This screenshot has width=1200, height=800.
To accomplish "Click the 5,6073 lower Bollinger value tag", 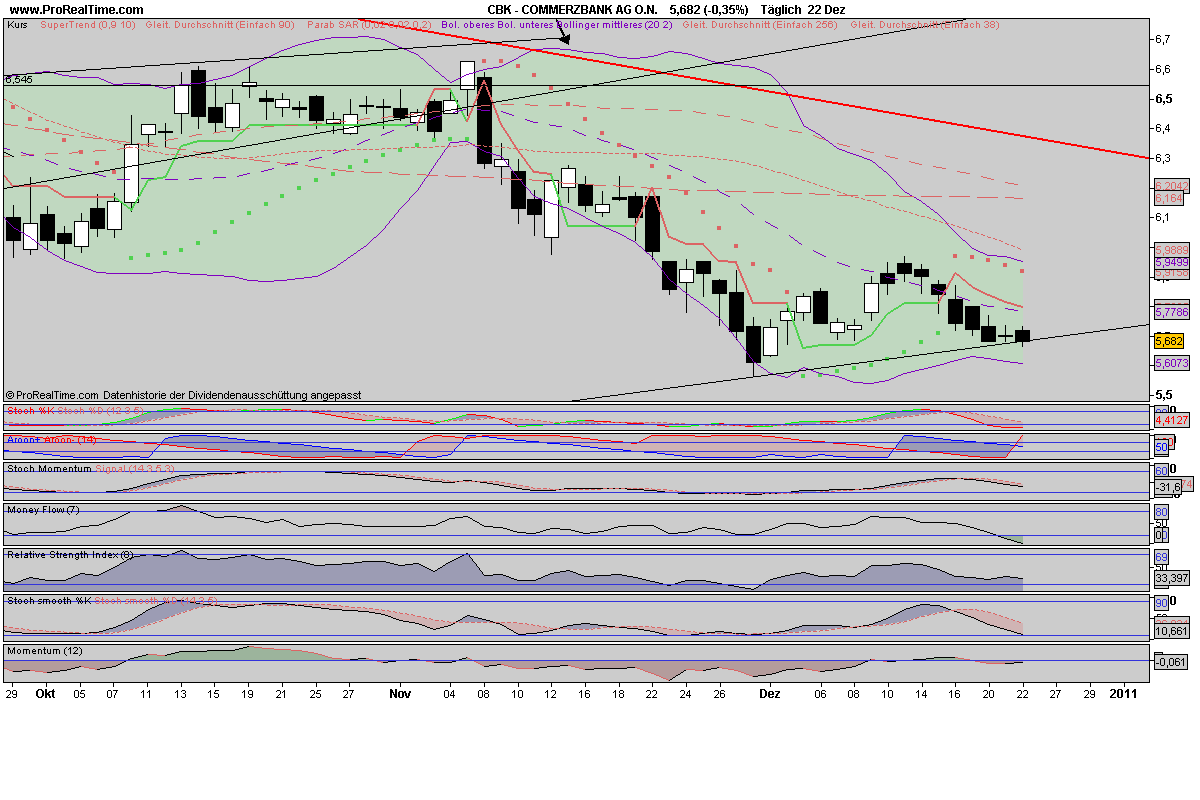I will [x=1171, y=363].
